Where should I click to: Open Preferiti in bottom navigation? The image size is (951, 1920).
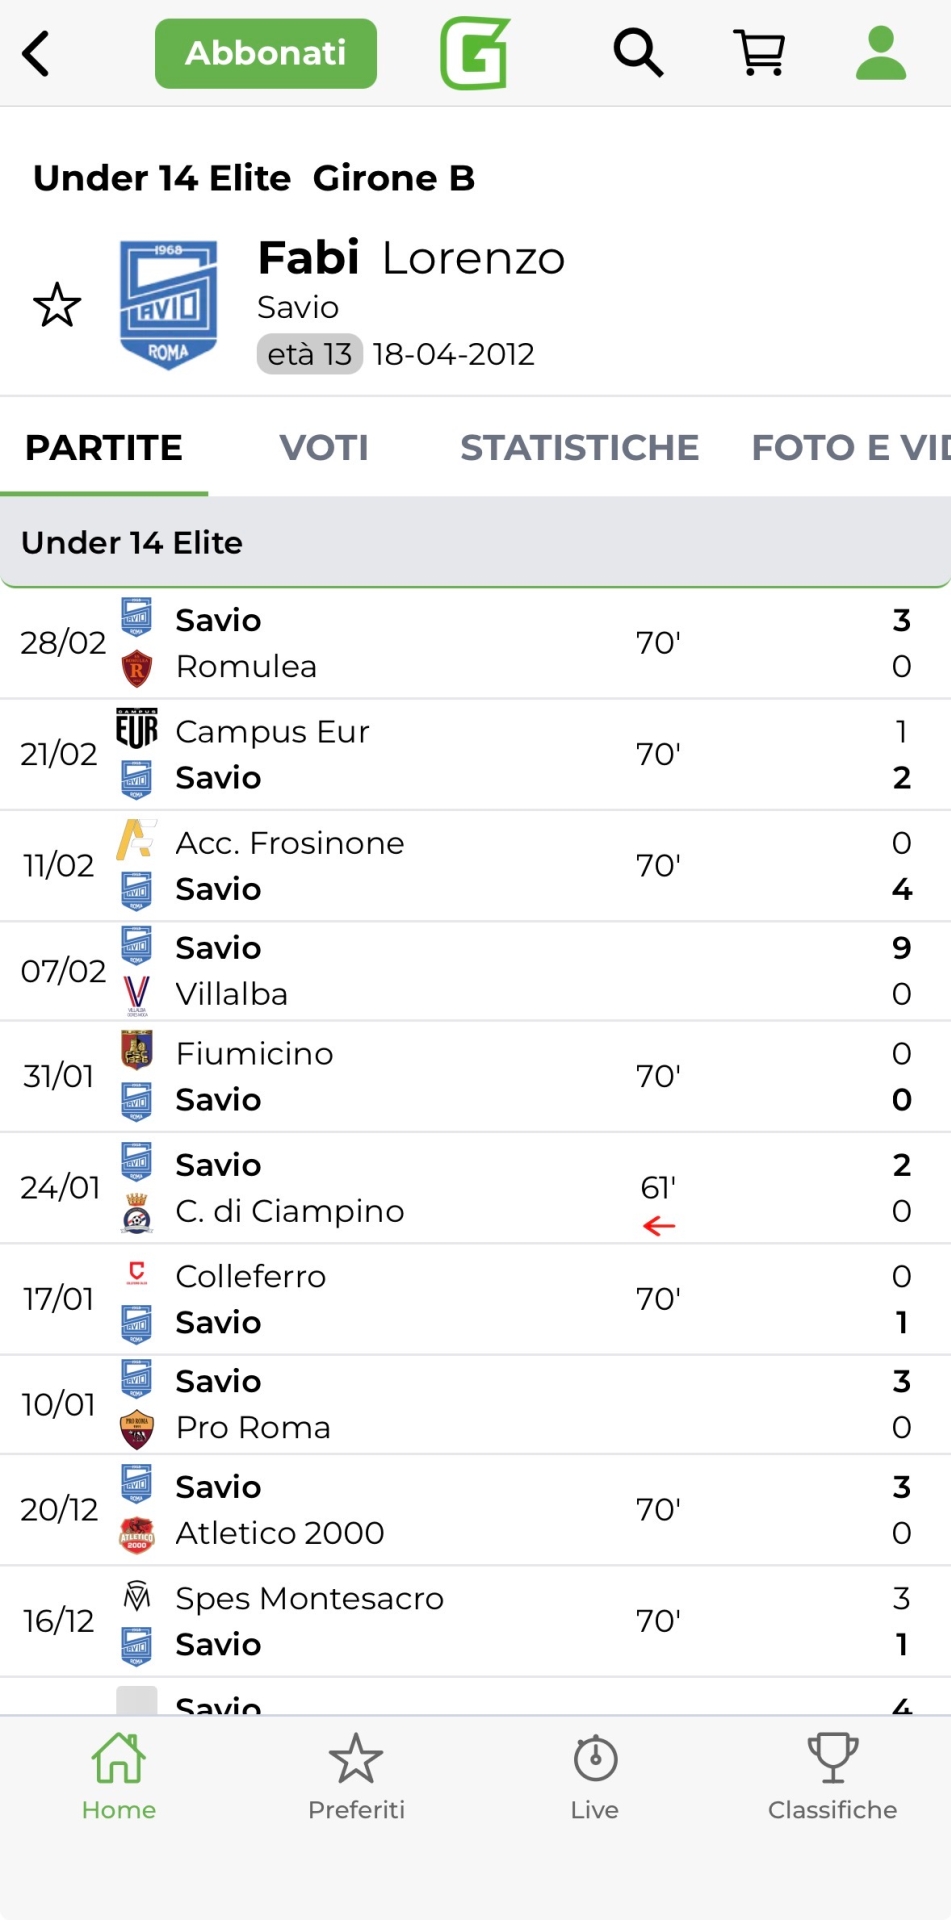click(x=356, y=1777)
